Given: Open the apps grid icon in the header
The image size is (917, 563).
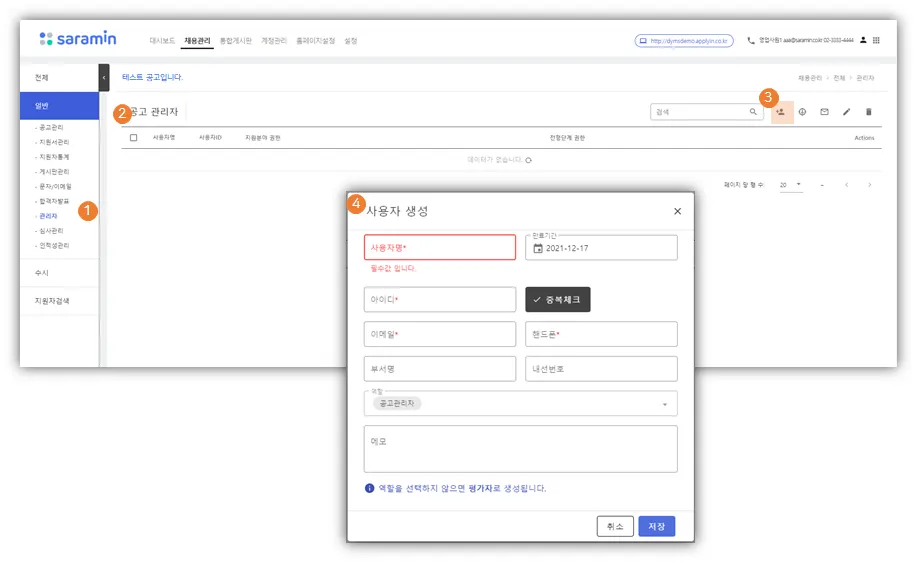Looking at the screenshot, I should [876, 40].
